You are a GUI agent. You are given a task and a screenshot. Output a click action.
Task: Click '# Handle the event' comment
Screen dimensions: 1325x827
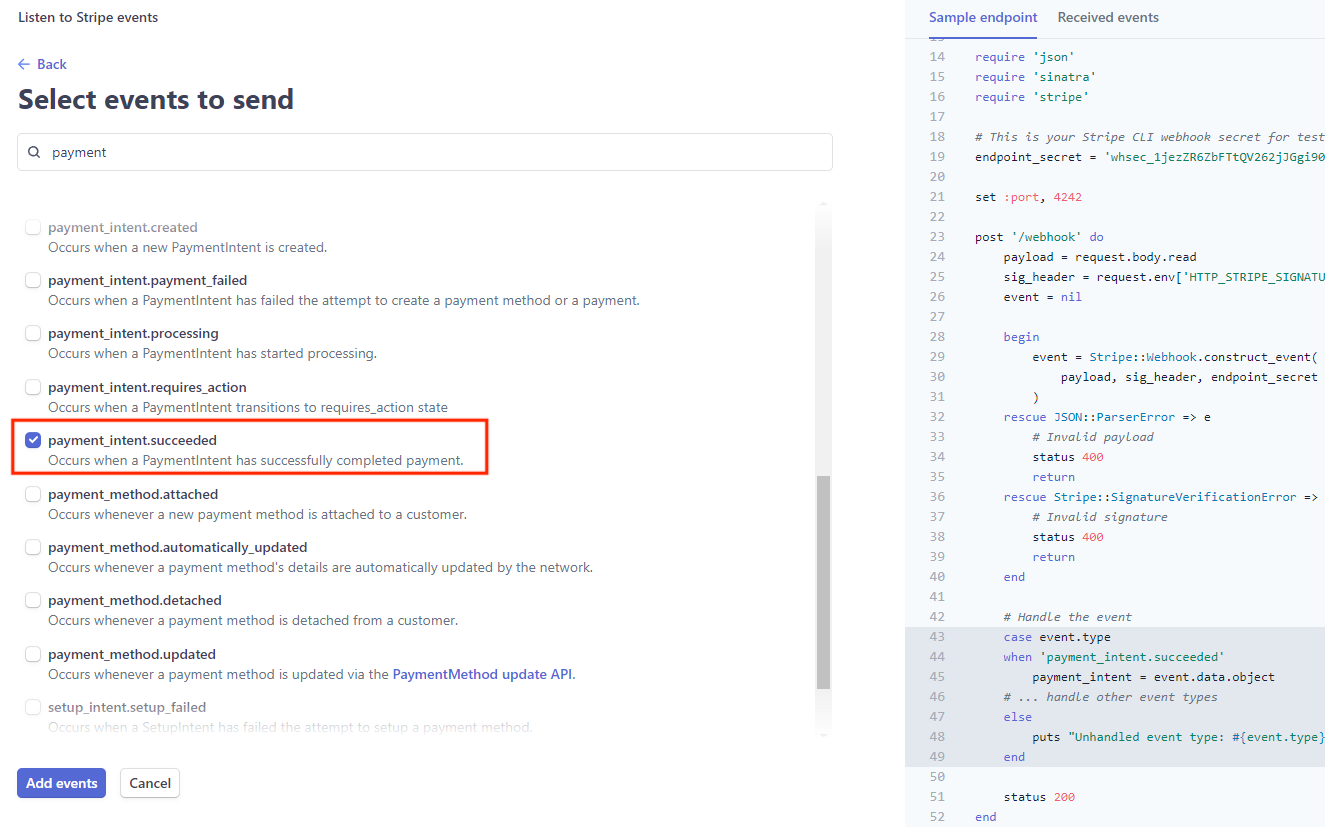(1068, 617)
